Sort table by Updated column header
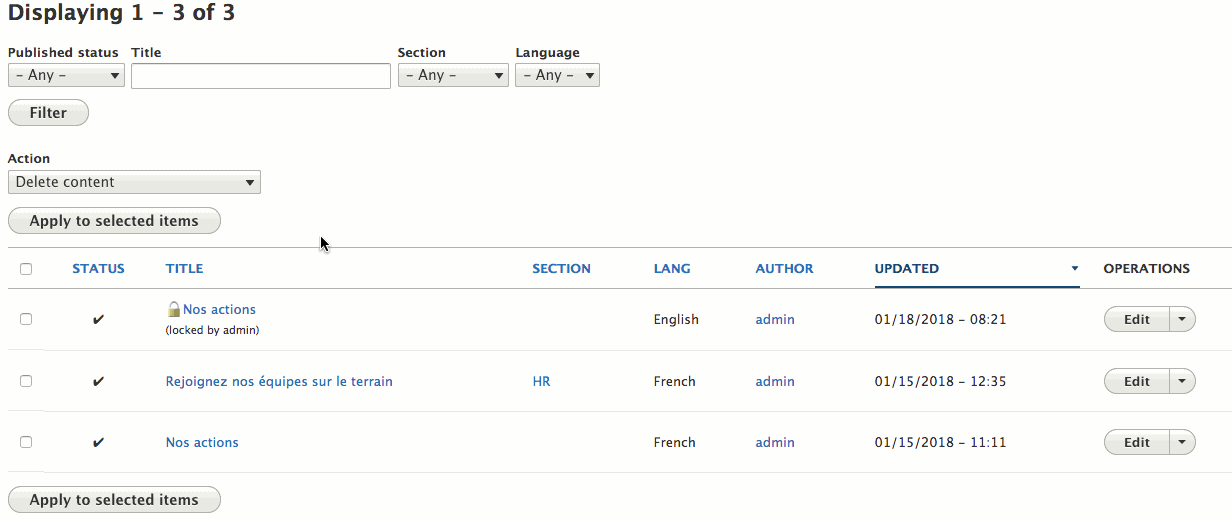 906,268
